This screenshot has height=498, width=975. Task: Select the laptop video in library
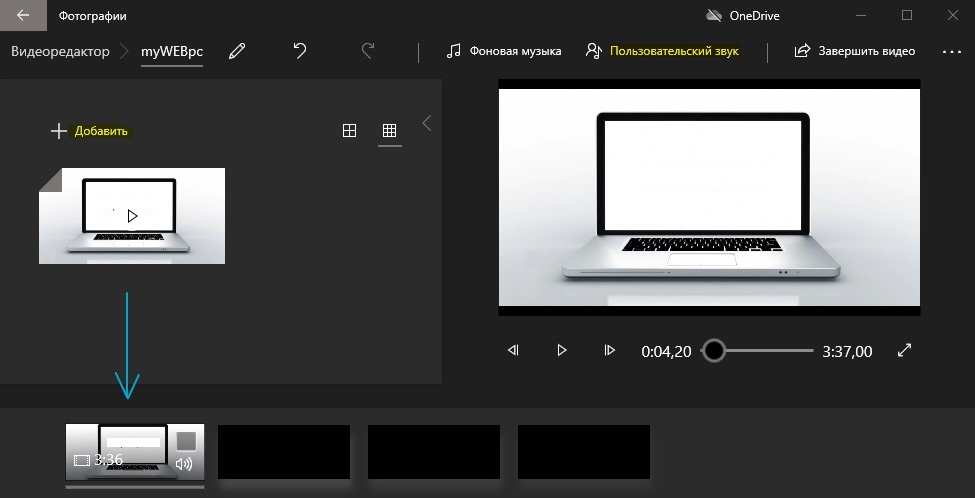[x=132, y=215]
